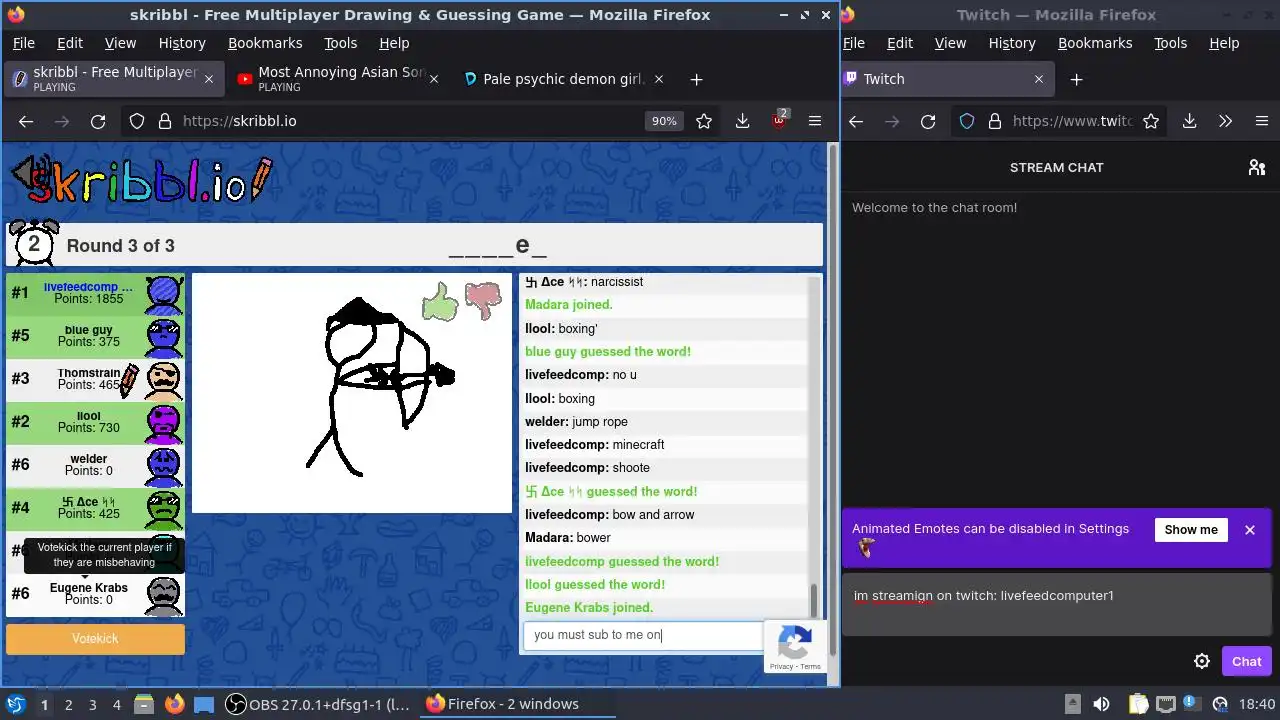The image size is (1280, 720).
Task: Open the skribbl window Bookmarks menu
Action: tap(265, 43)
